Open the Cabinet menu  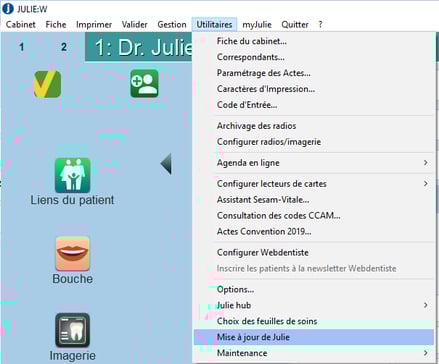point(21,24)
